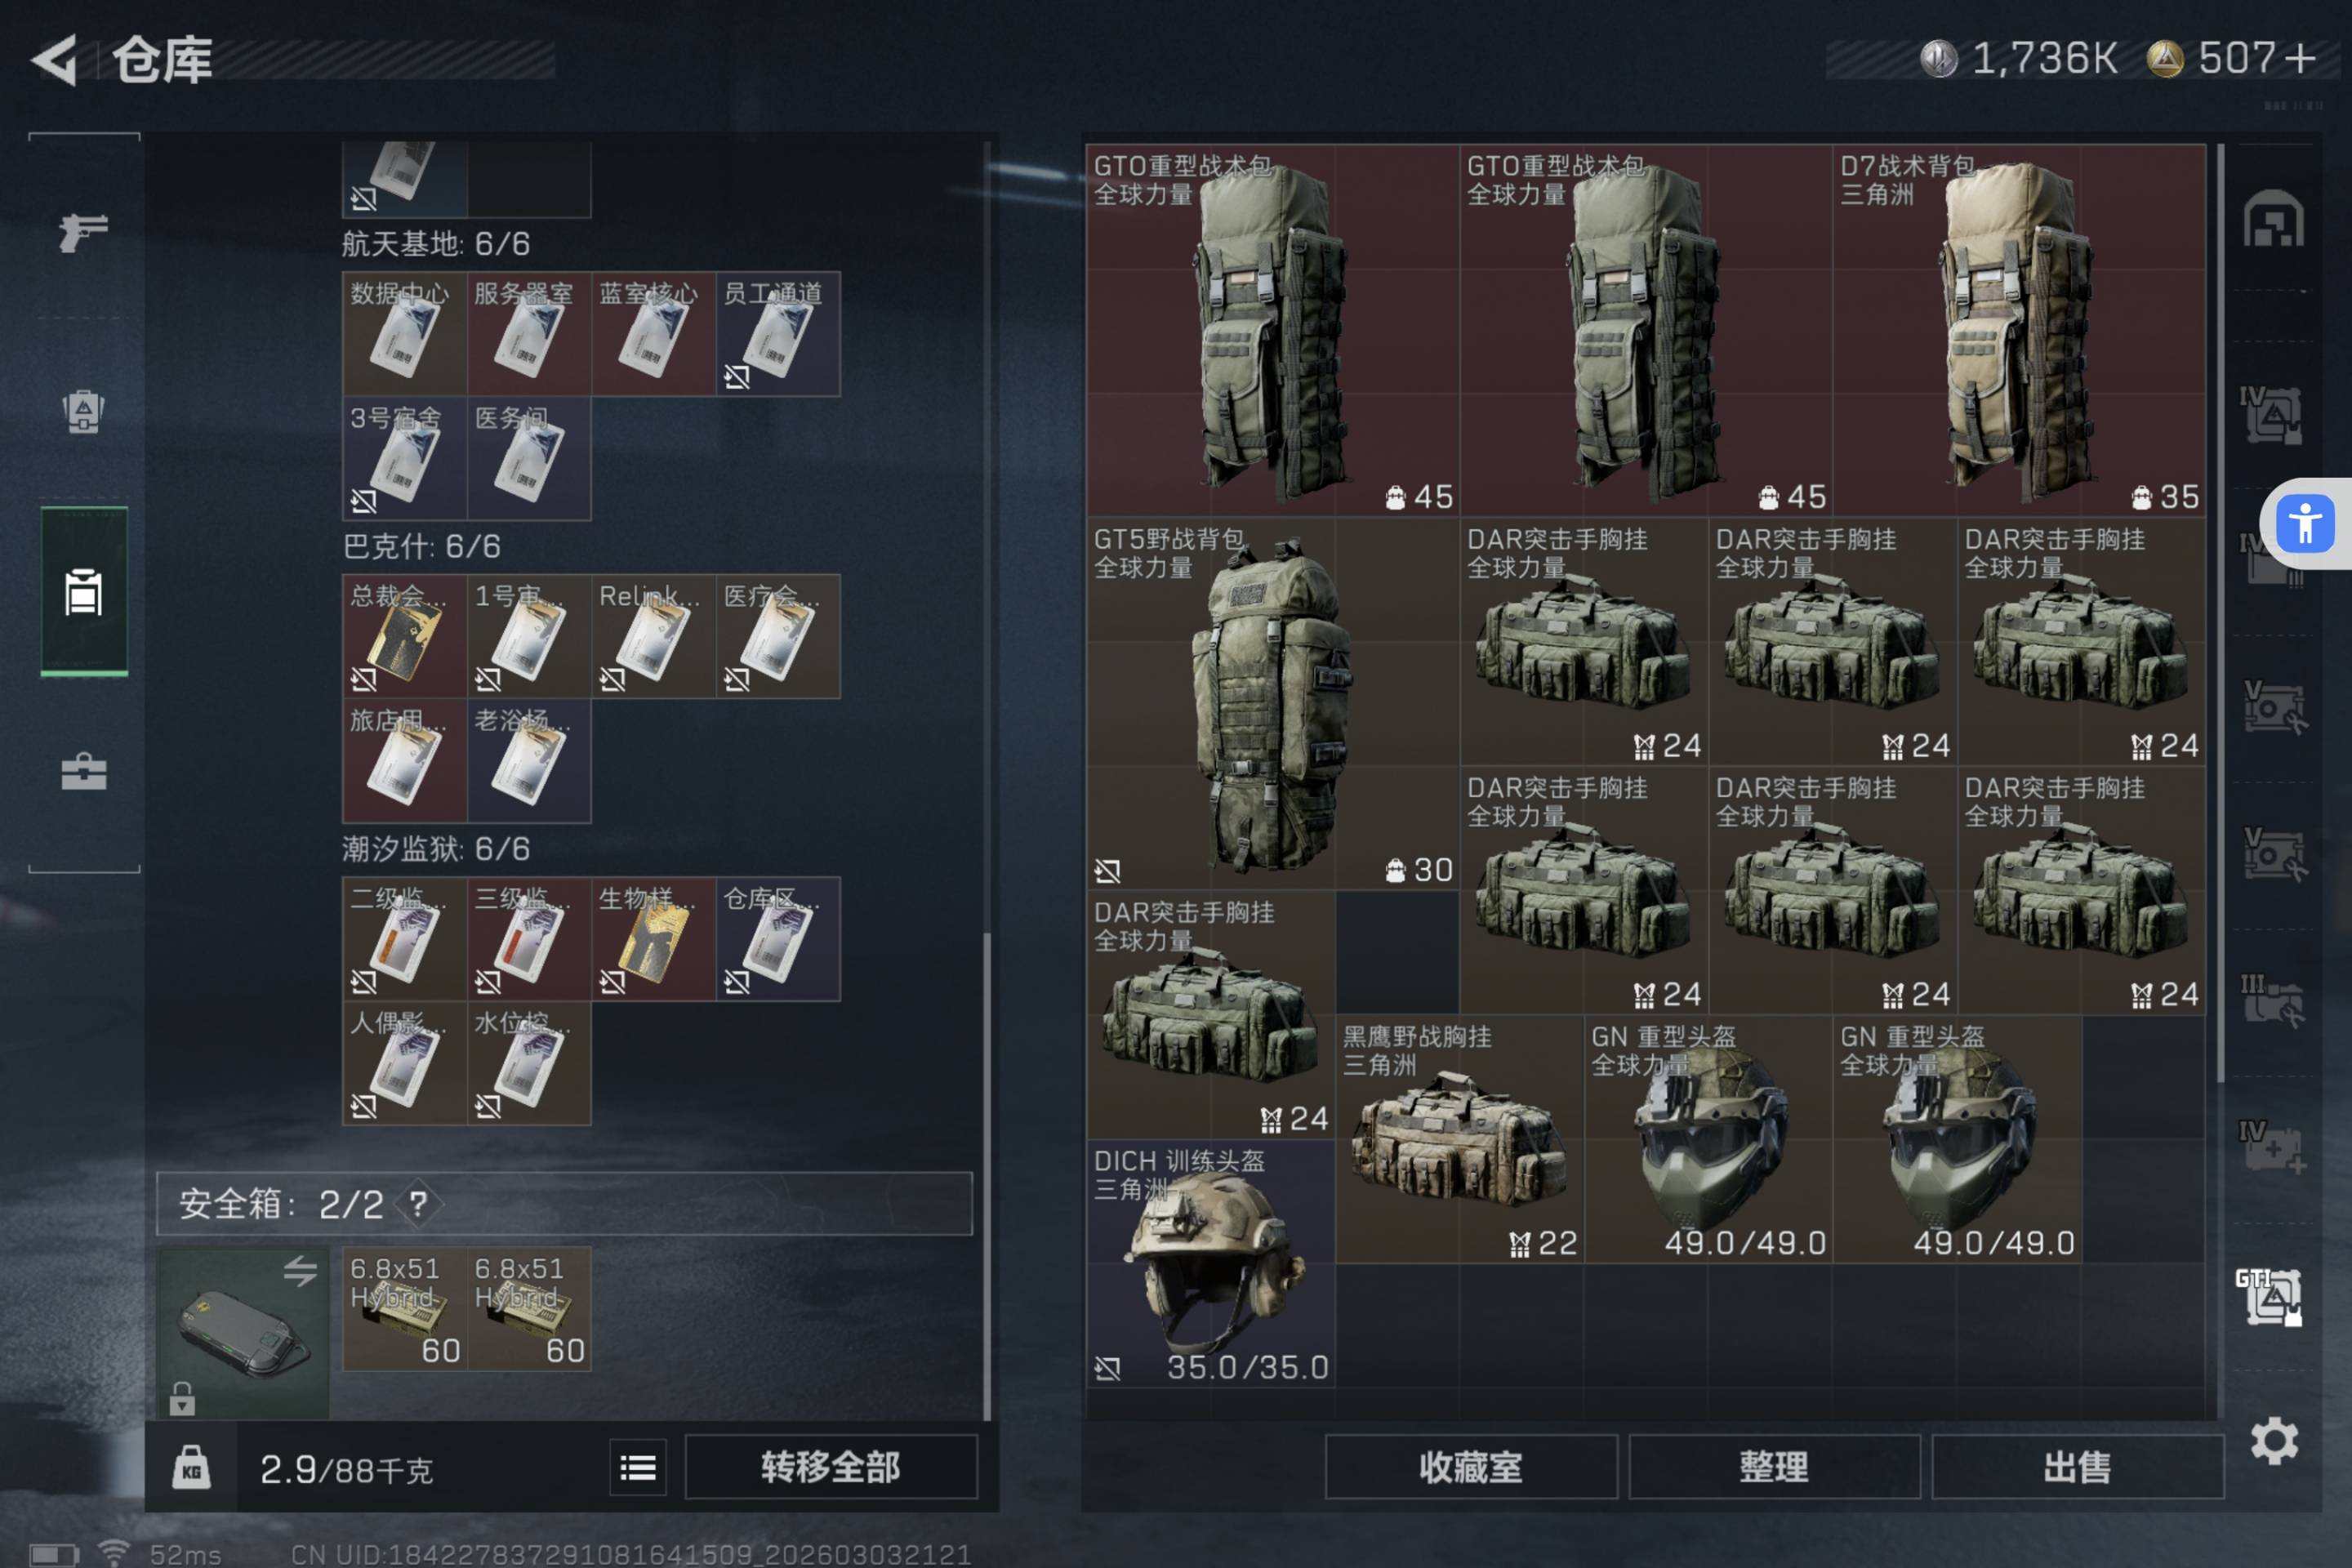This screenshot has width=2352, height=1568.
Task: Click the accessibility floating button
Action: (x=2305, y=523)
